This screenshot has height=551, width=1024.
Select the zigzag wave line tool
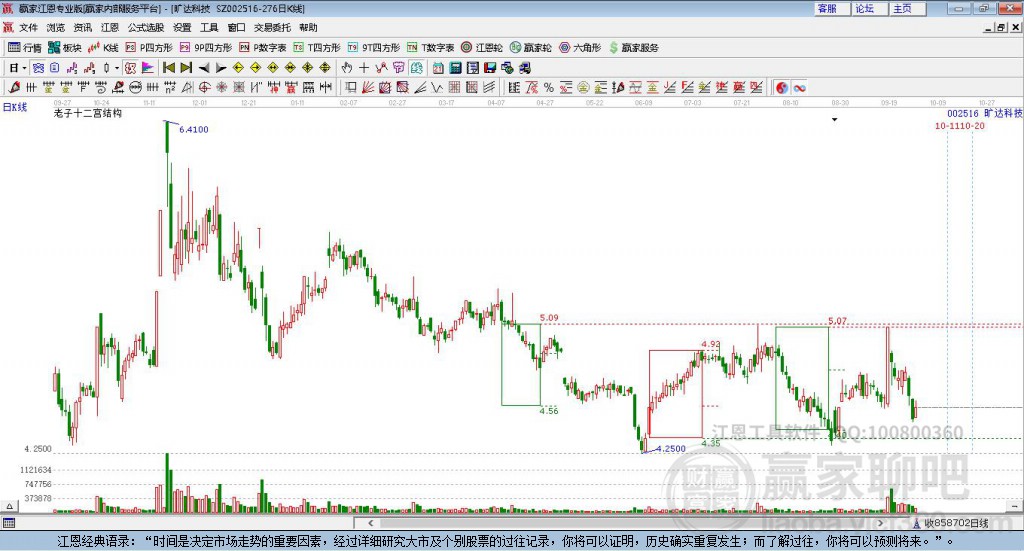[x=436, y=87]
